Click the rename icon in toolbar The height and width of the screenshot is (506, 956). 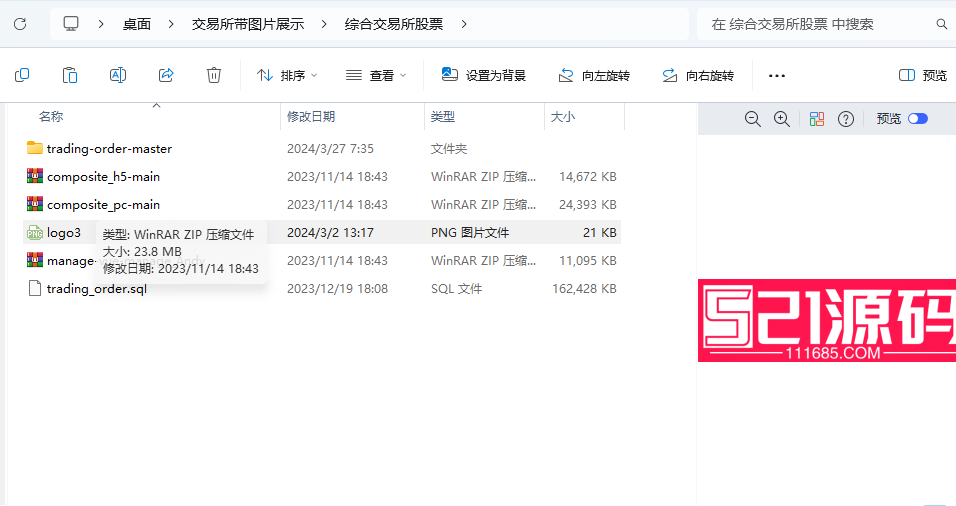point(117,75)
